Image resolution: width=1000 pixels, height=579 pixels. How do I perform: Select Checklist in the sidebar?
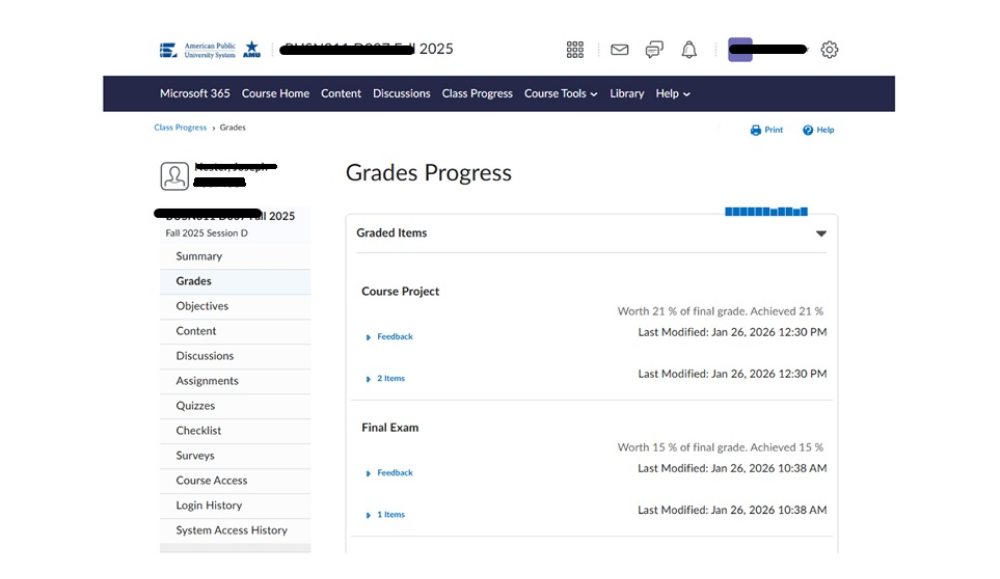point(235,430)
